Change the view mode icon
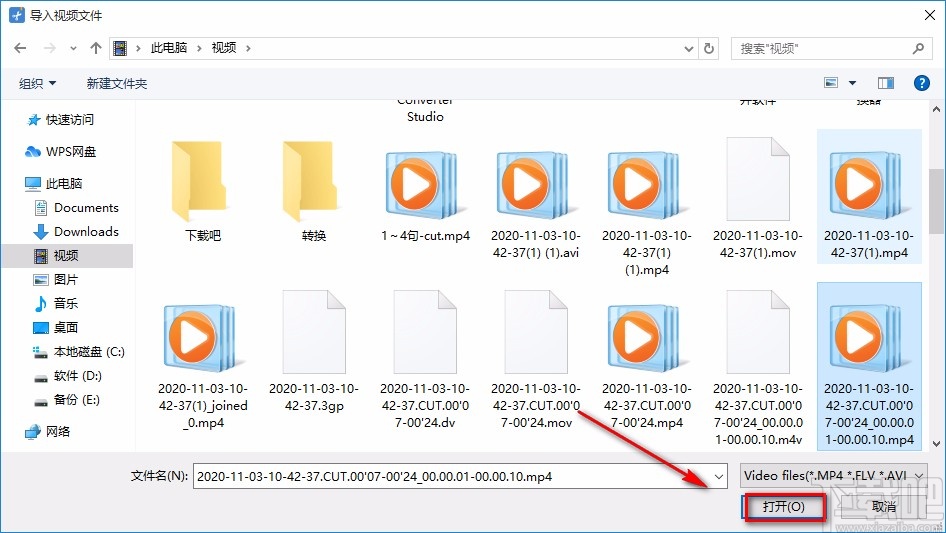 pos(831,83)
